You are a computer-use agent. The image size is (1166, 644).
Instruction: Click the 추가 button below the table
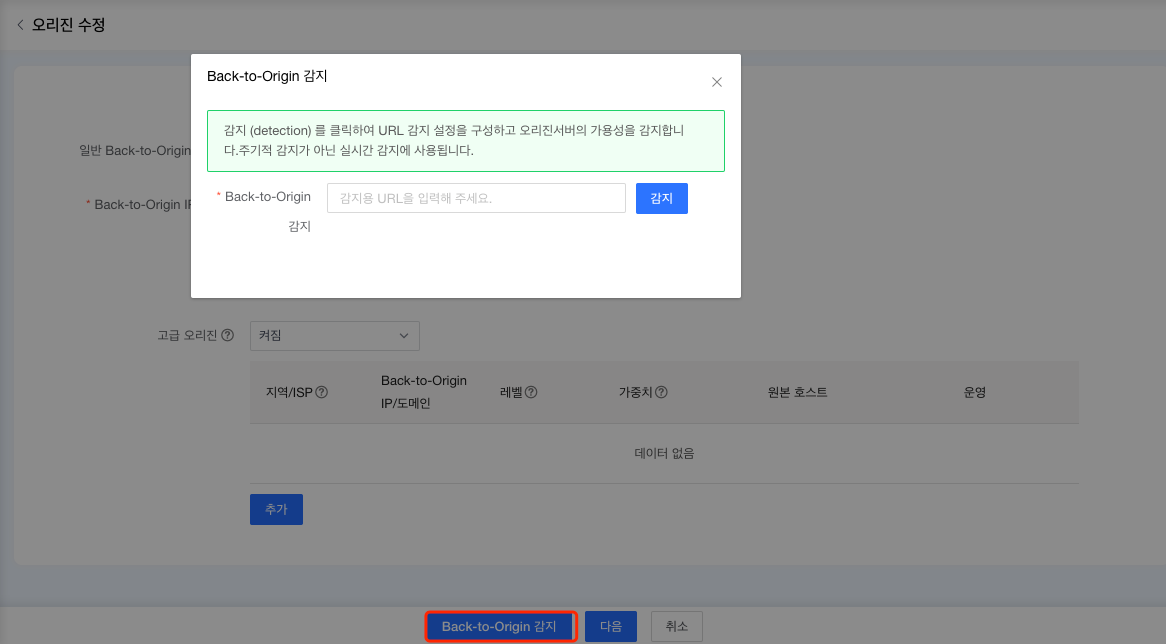(x=275, y=509)
